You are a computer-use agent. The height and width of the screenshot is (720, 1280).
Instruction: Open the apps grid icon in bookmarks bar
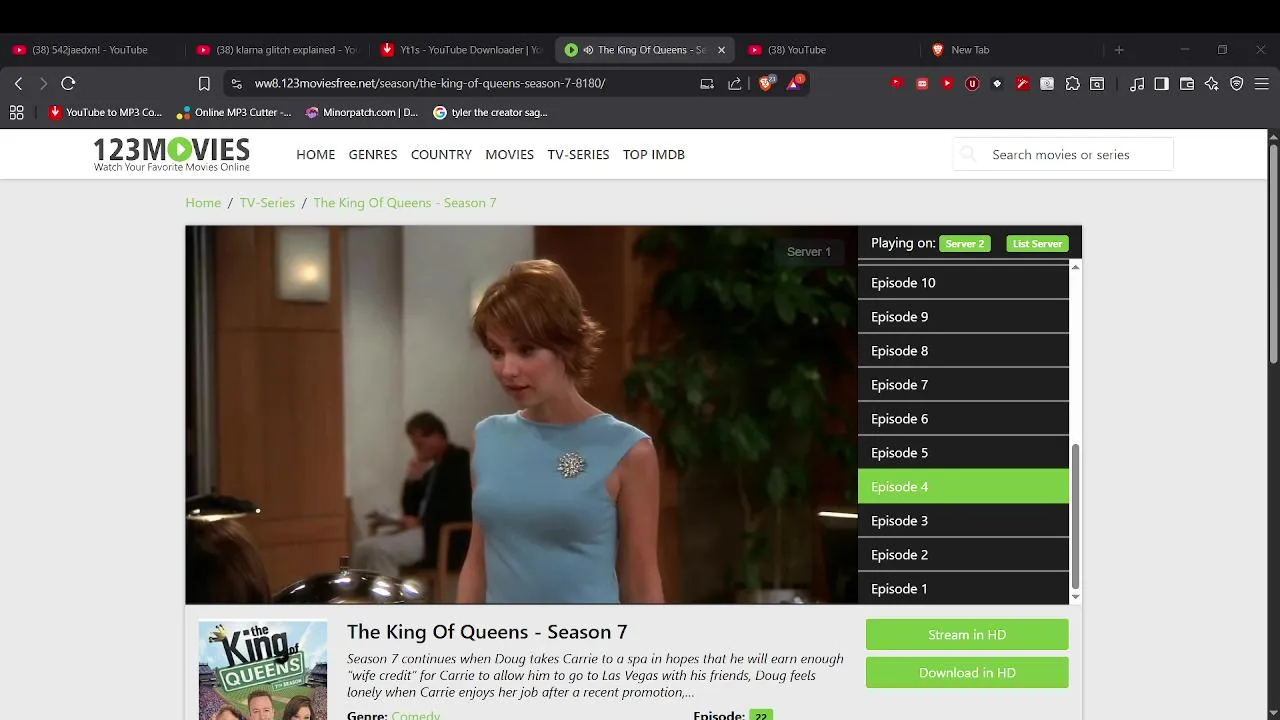(16, 113)
